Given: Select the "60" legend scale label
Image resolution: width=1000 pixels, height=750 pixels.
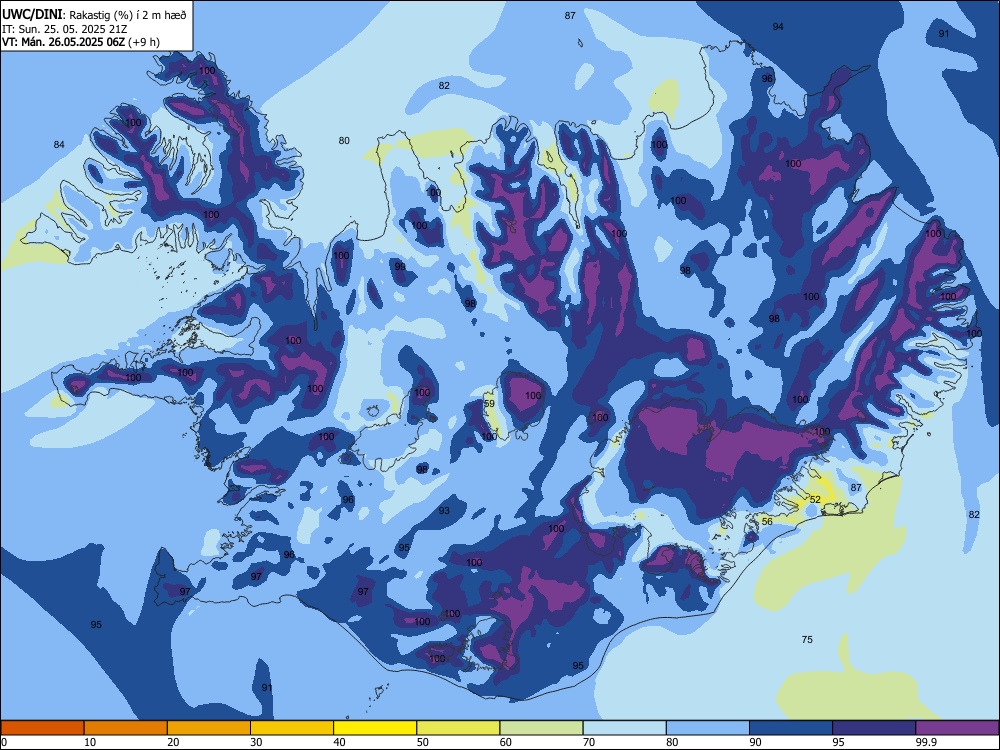Looking at the screenshot, I should (506, 742).
